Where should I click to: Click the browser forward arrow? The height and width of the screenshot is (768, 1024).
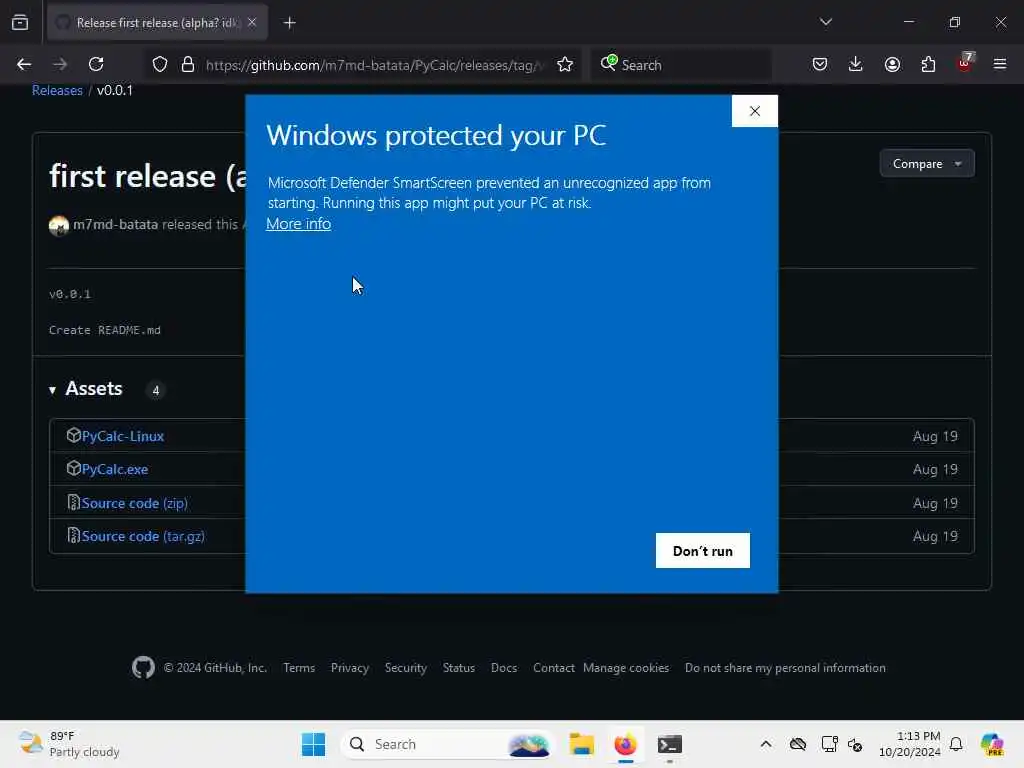[60, 64]
